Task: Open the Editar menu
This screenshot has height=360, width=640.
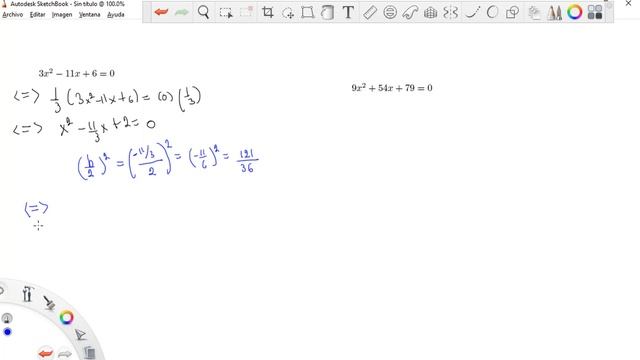Action: pyautogui.click(x=38, y=15)
